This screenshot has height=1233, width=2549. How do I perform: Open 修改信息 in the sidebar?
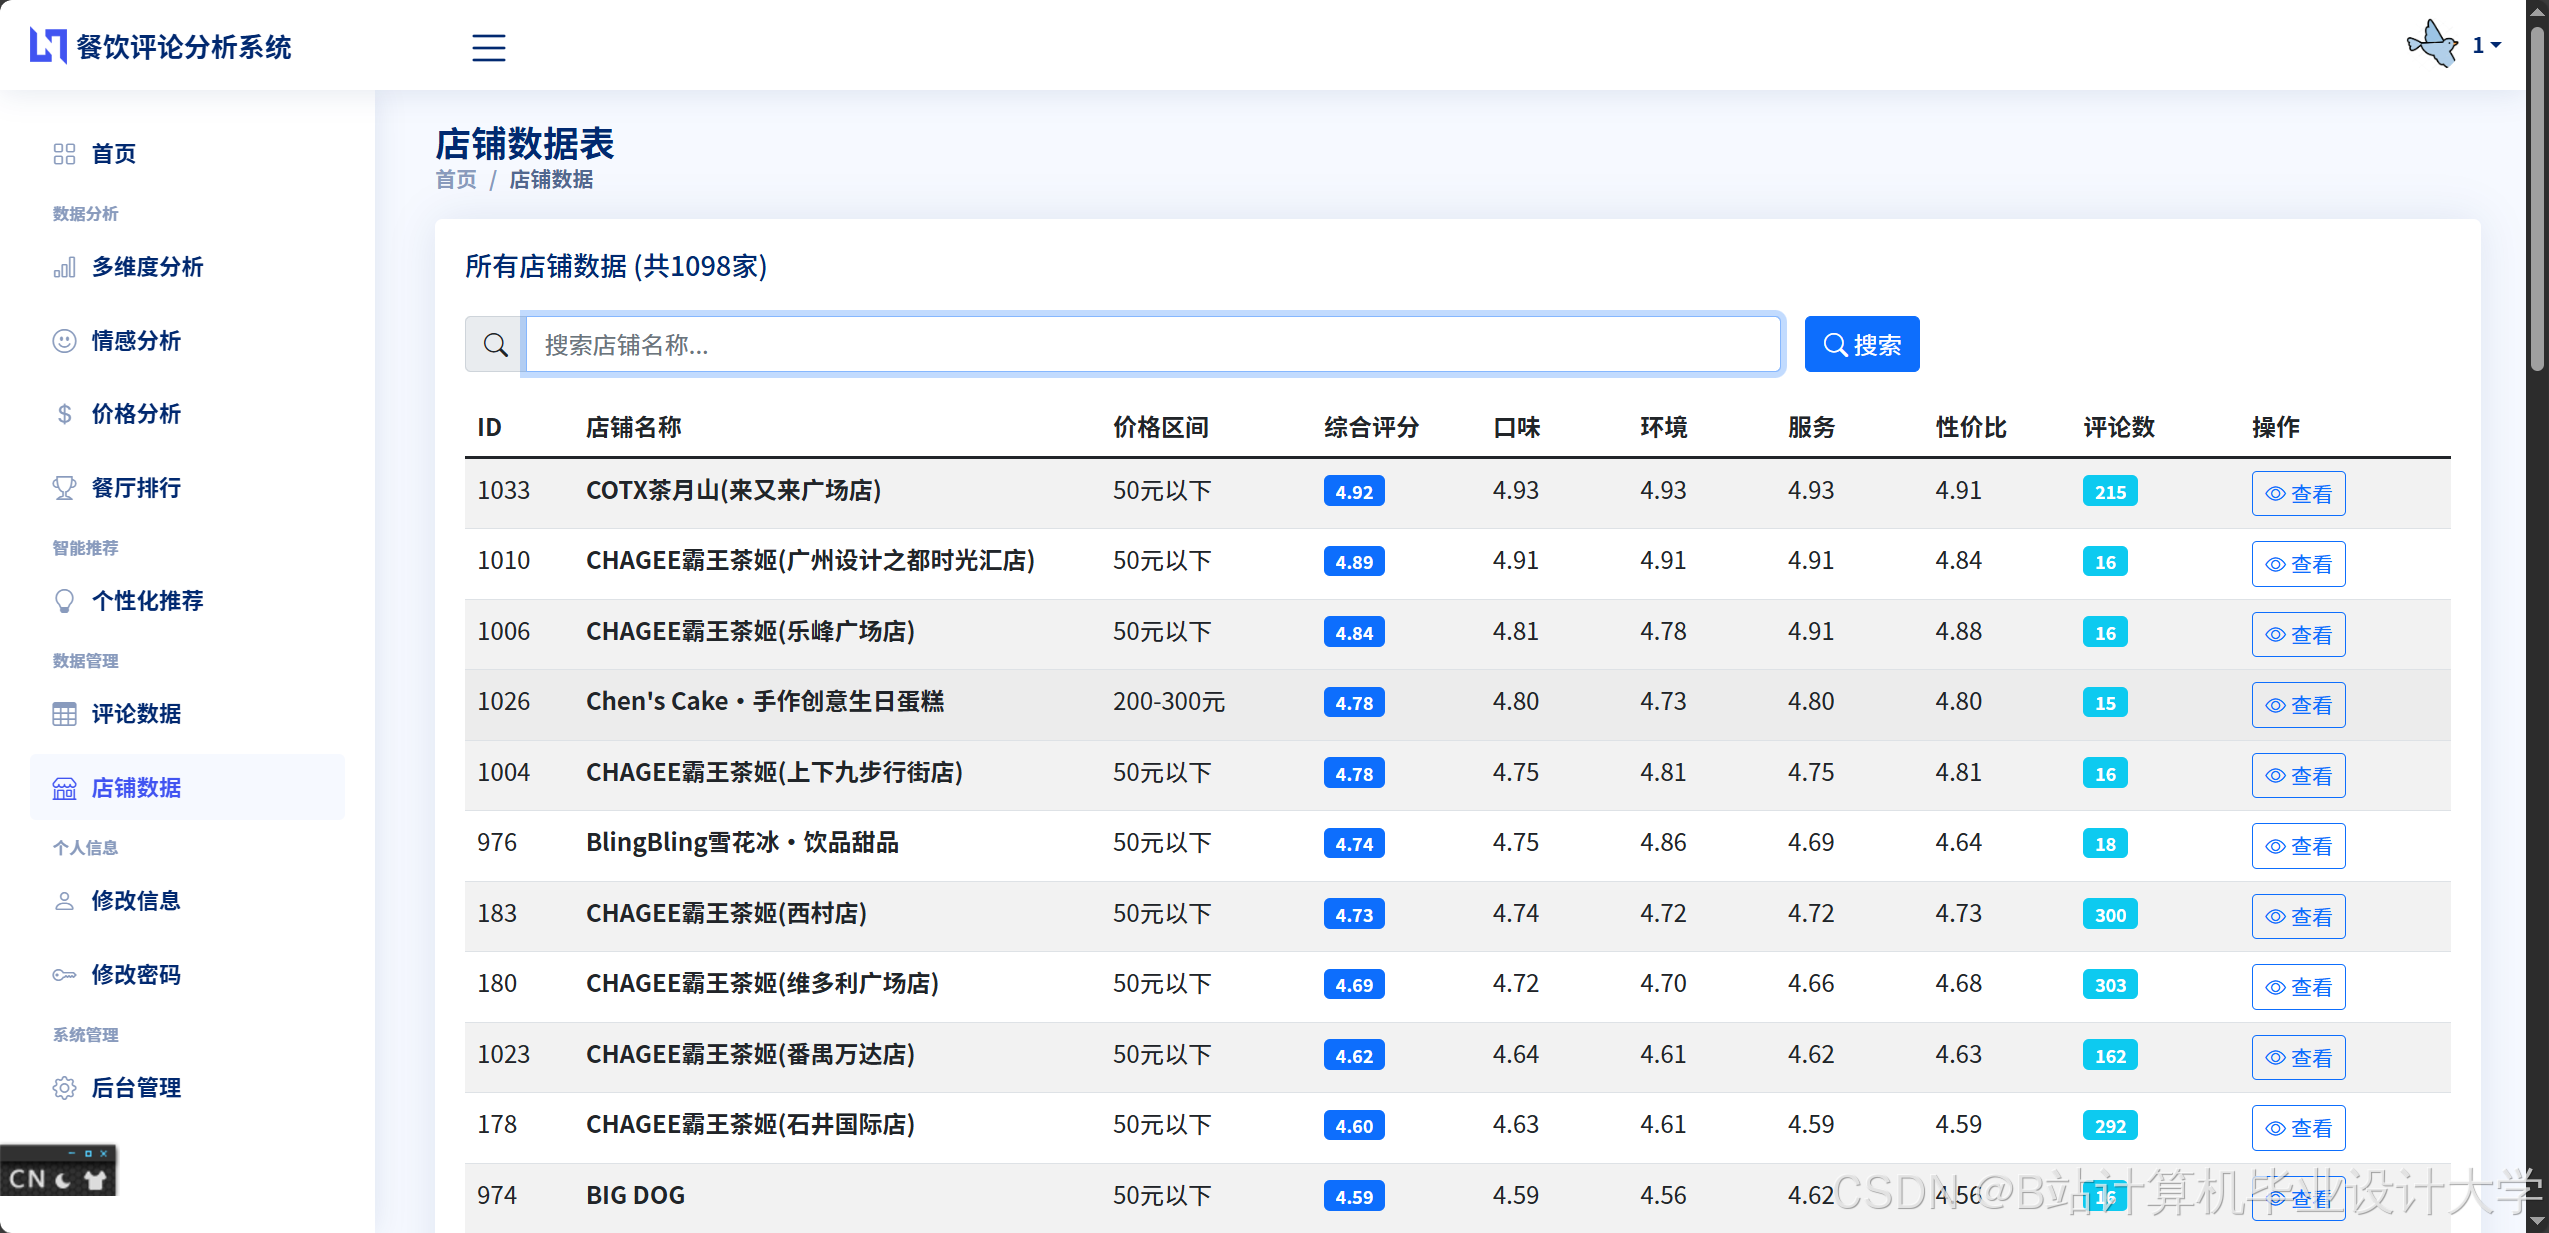(136, 901)
